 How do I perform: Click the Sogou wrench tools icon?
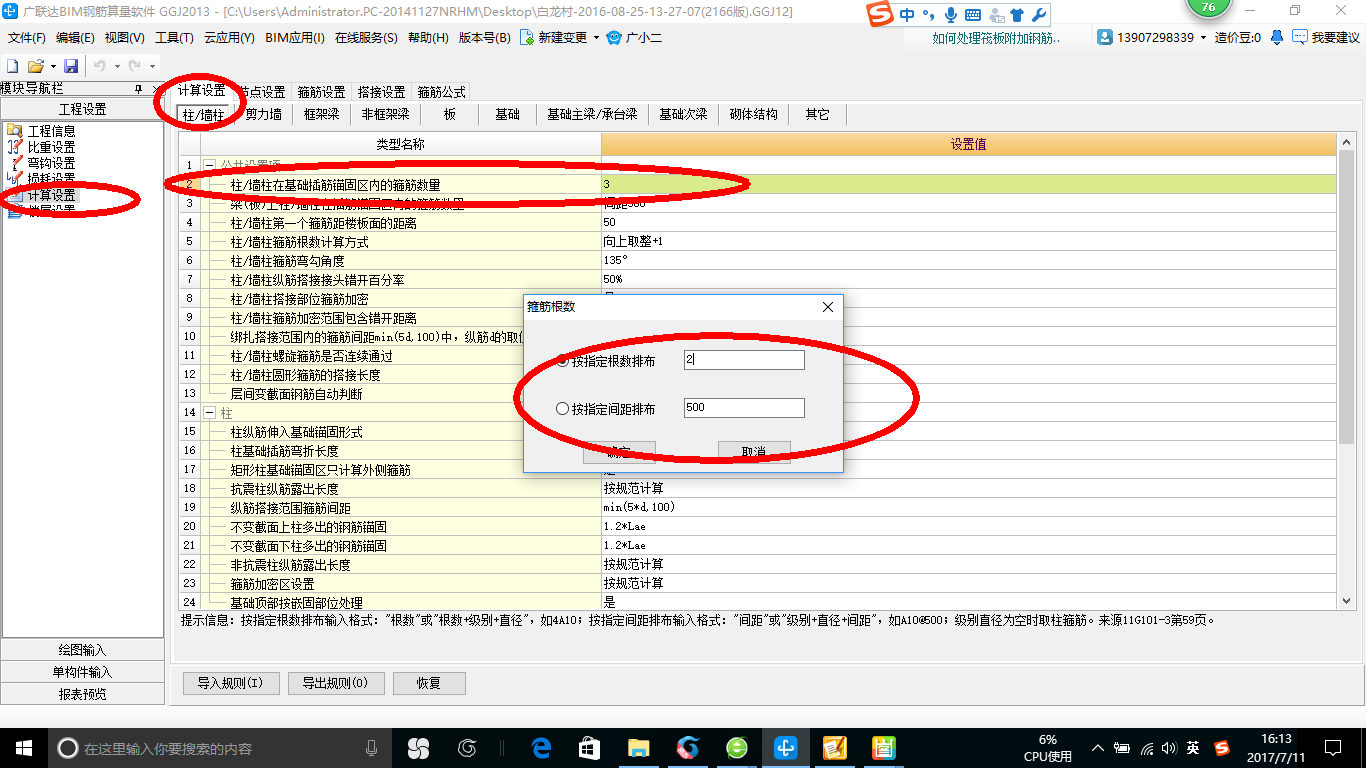point(1039,15)
